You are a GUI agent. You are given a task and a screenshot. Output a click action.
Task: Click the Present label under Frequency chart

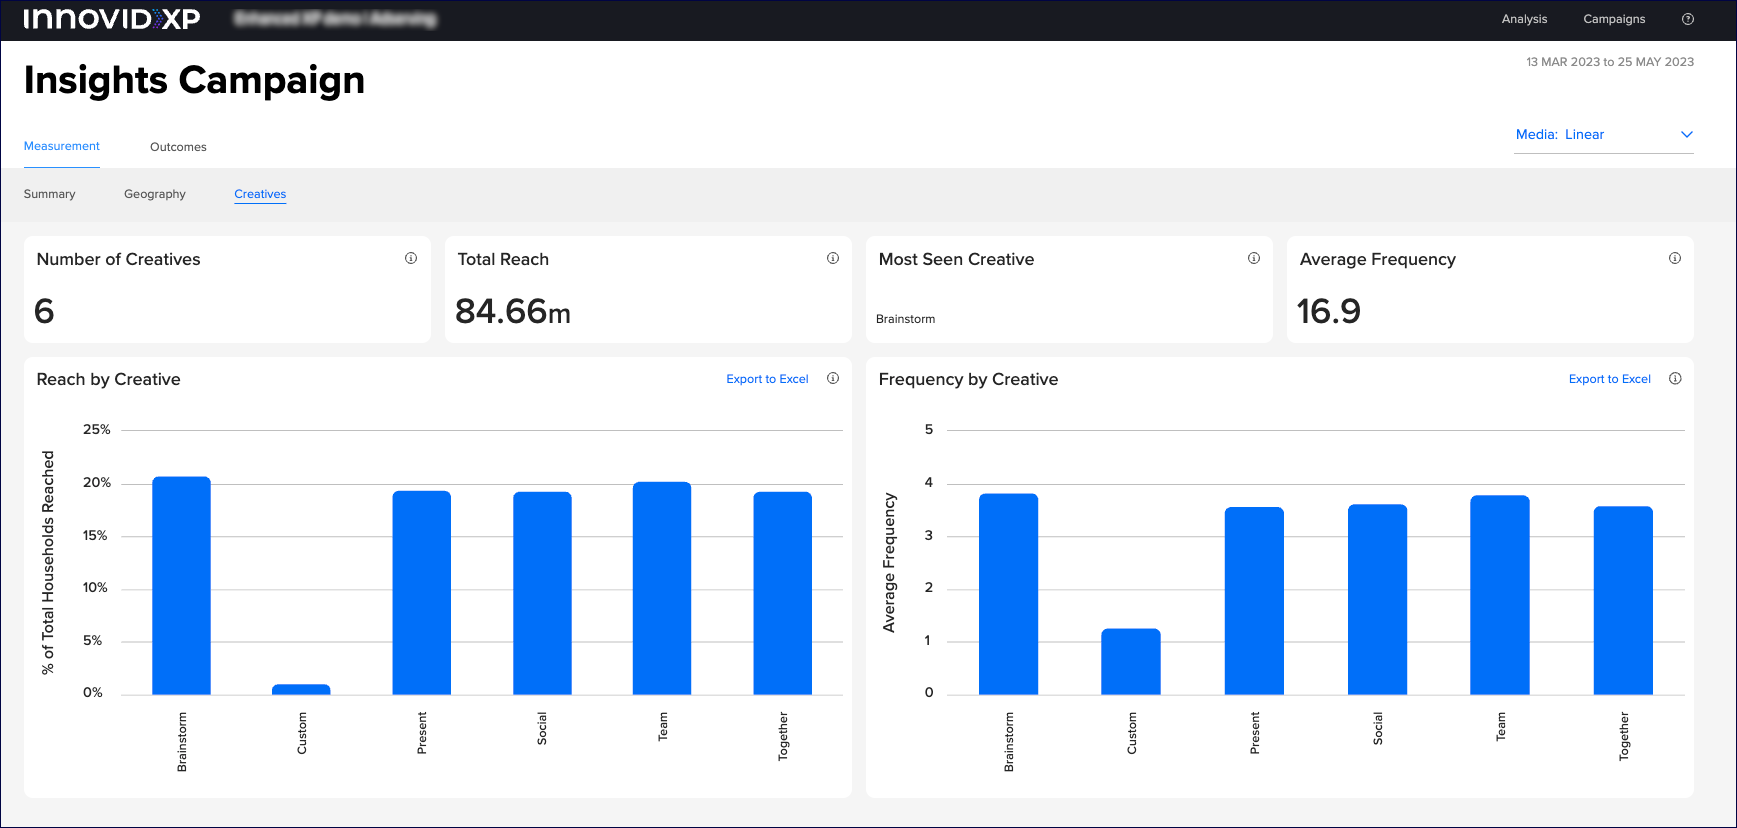pyautogui.click(x=1255, y=733)
